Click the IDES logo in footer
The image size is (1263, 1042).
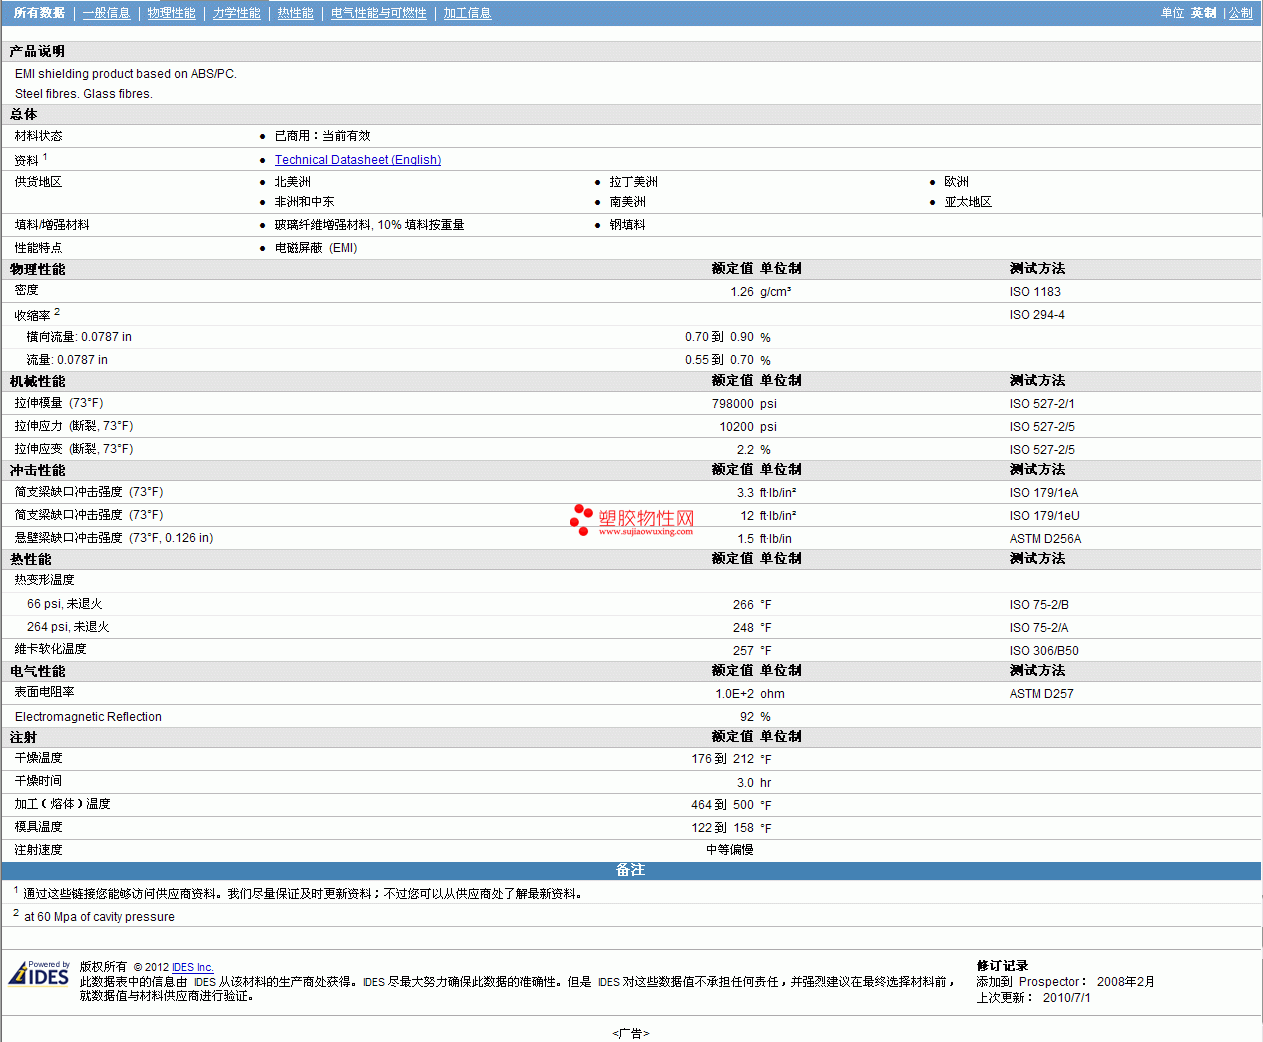click(x=39, y=974)
